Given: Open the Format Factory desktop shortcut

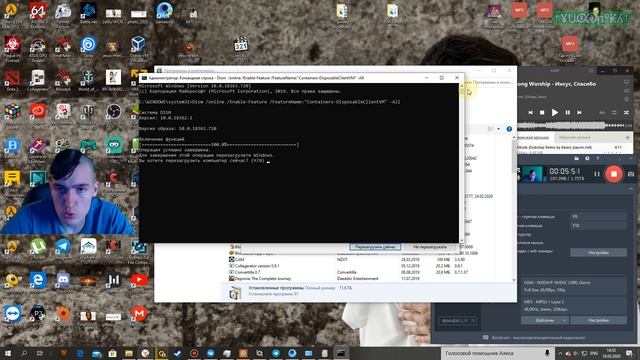Looking at the screenshot, I should point(63,13).
